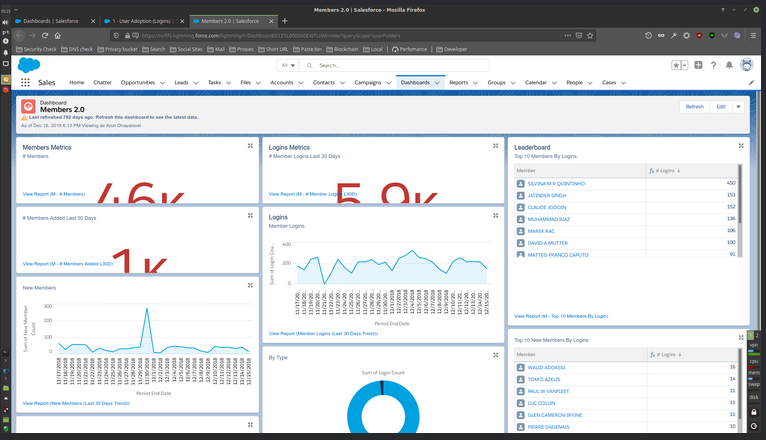Bookmark this page with the star
Image resolution: width=766 pixels, height=440 pixels.
590,36
